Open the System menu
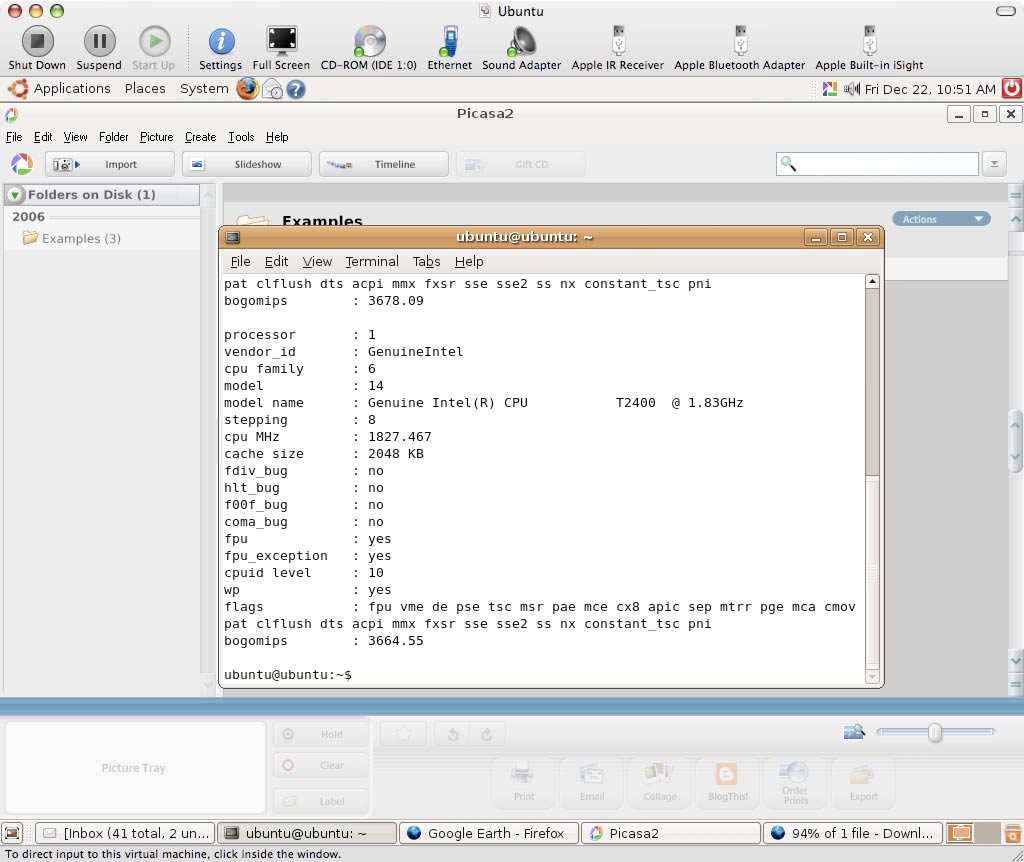 204,88
